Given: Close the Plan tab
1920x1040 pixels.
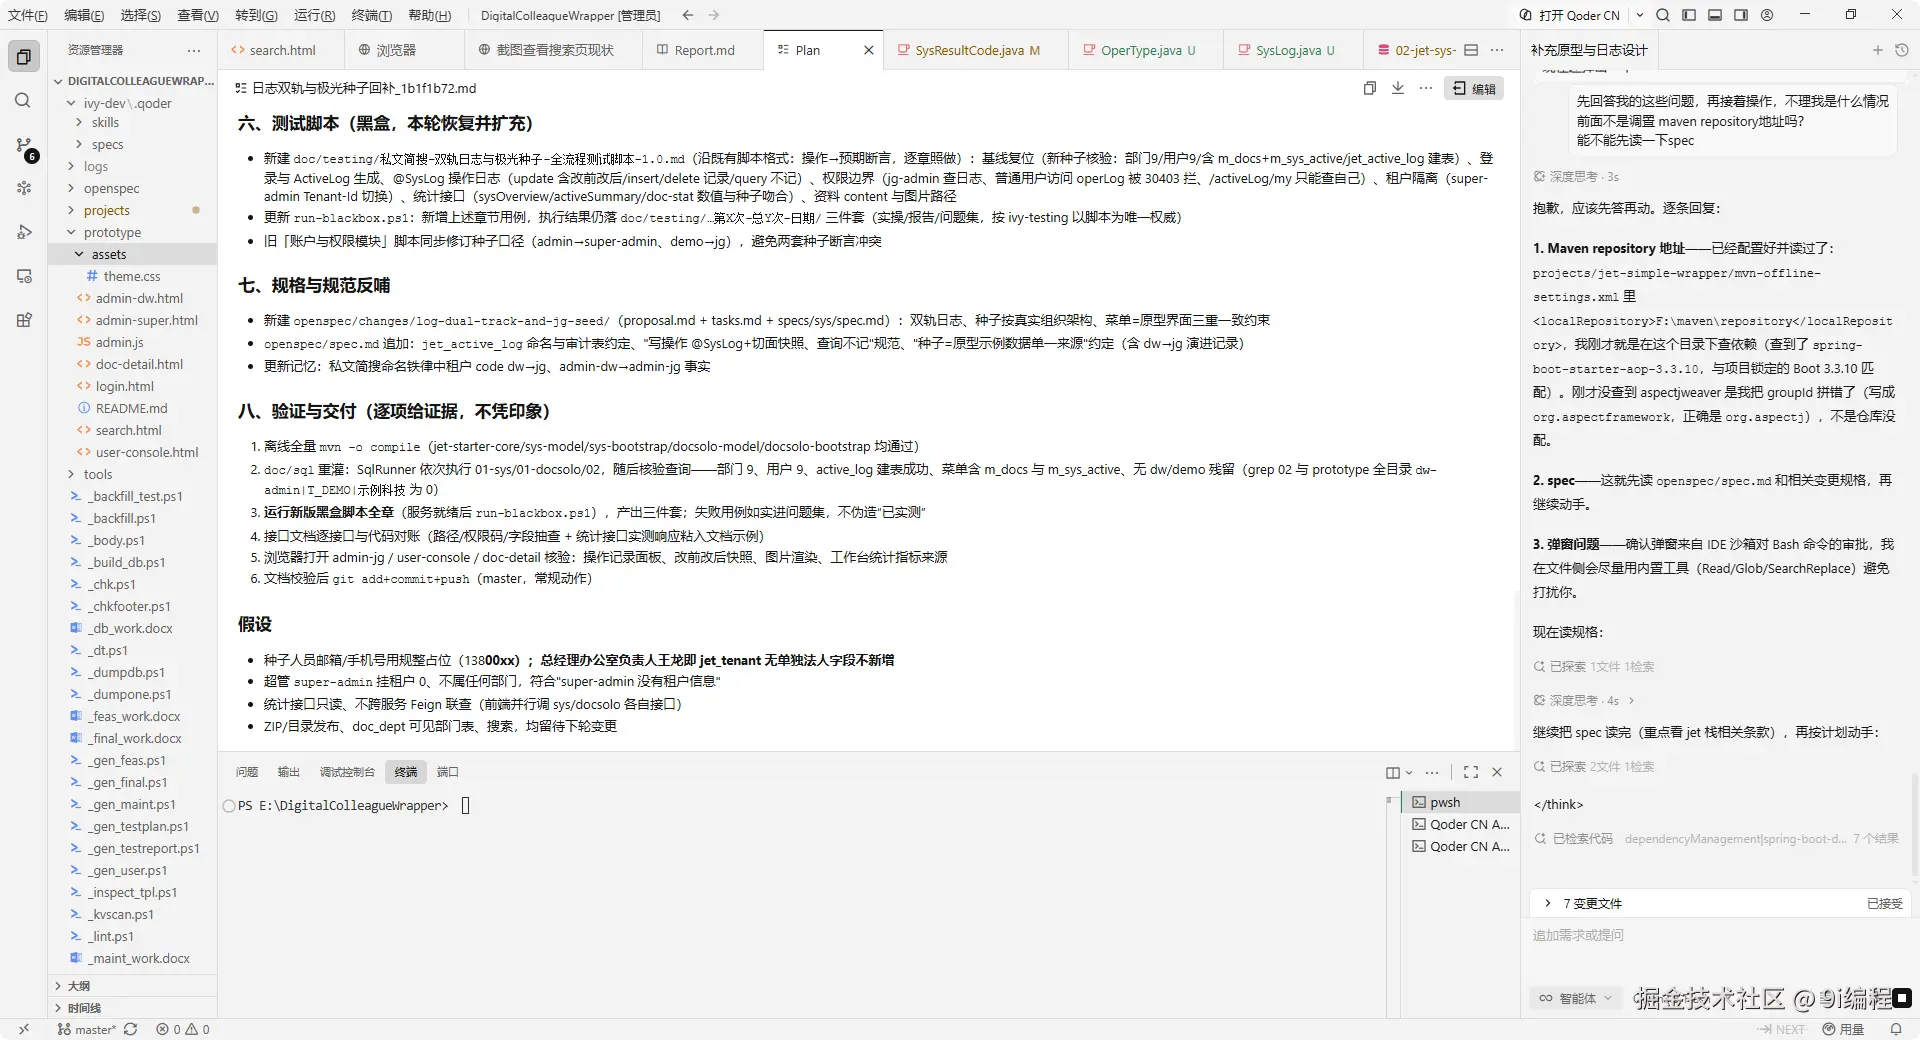Looking at the screenshot, I should (868, 50).
